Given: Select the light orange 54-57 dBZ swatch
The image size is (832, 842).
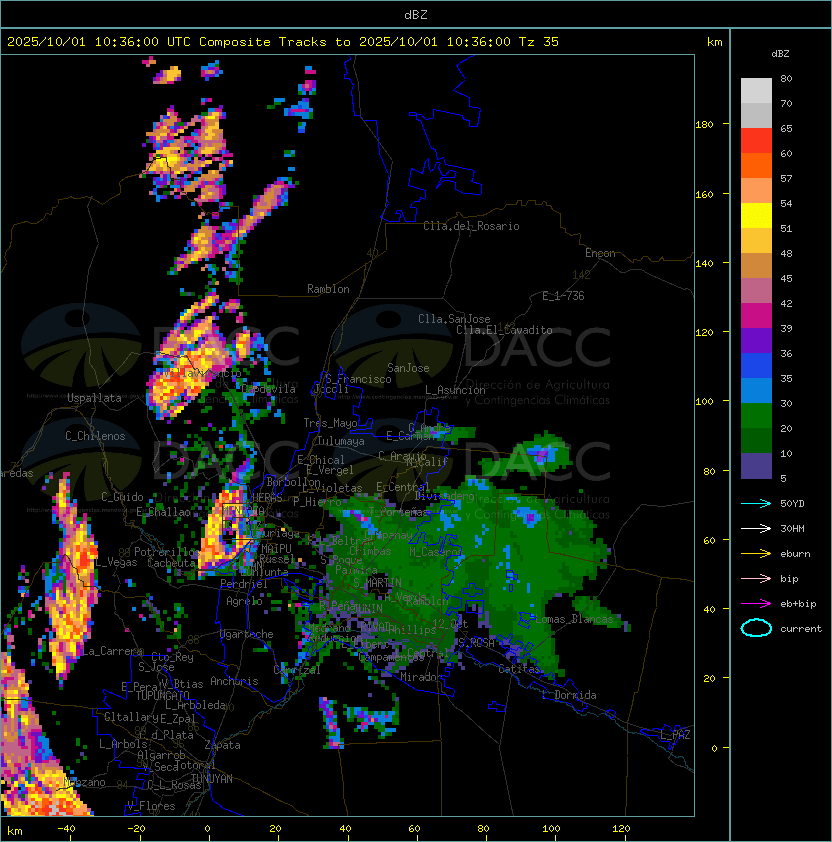Looking at the screenshot, I should click(x=756, y=191).
